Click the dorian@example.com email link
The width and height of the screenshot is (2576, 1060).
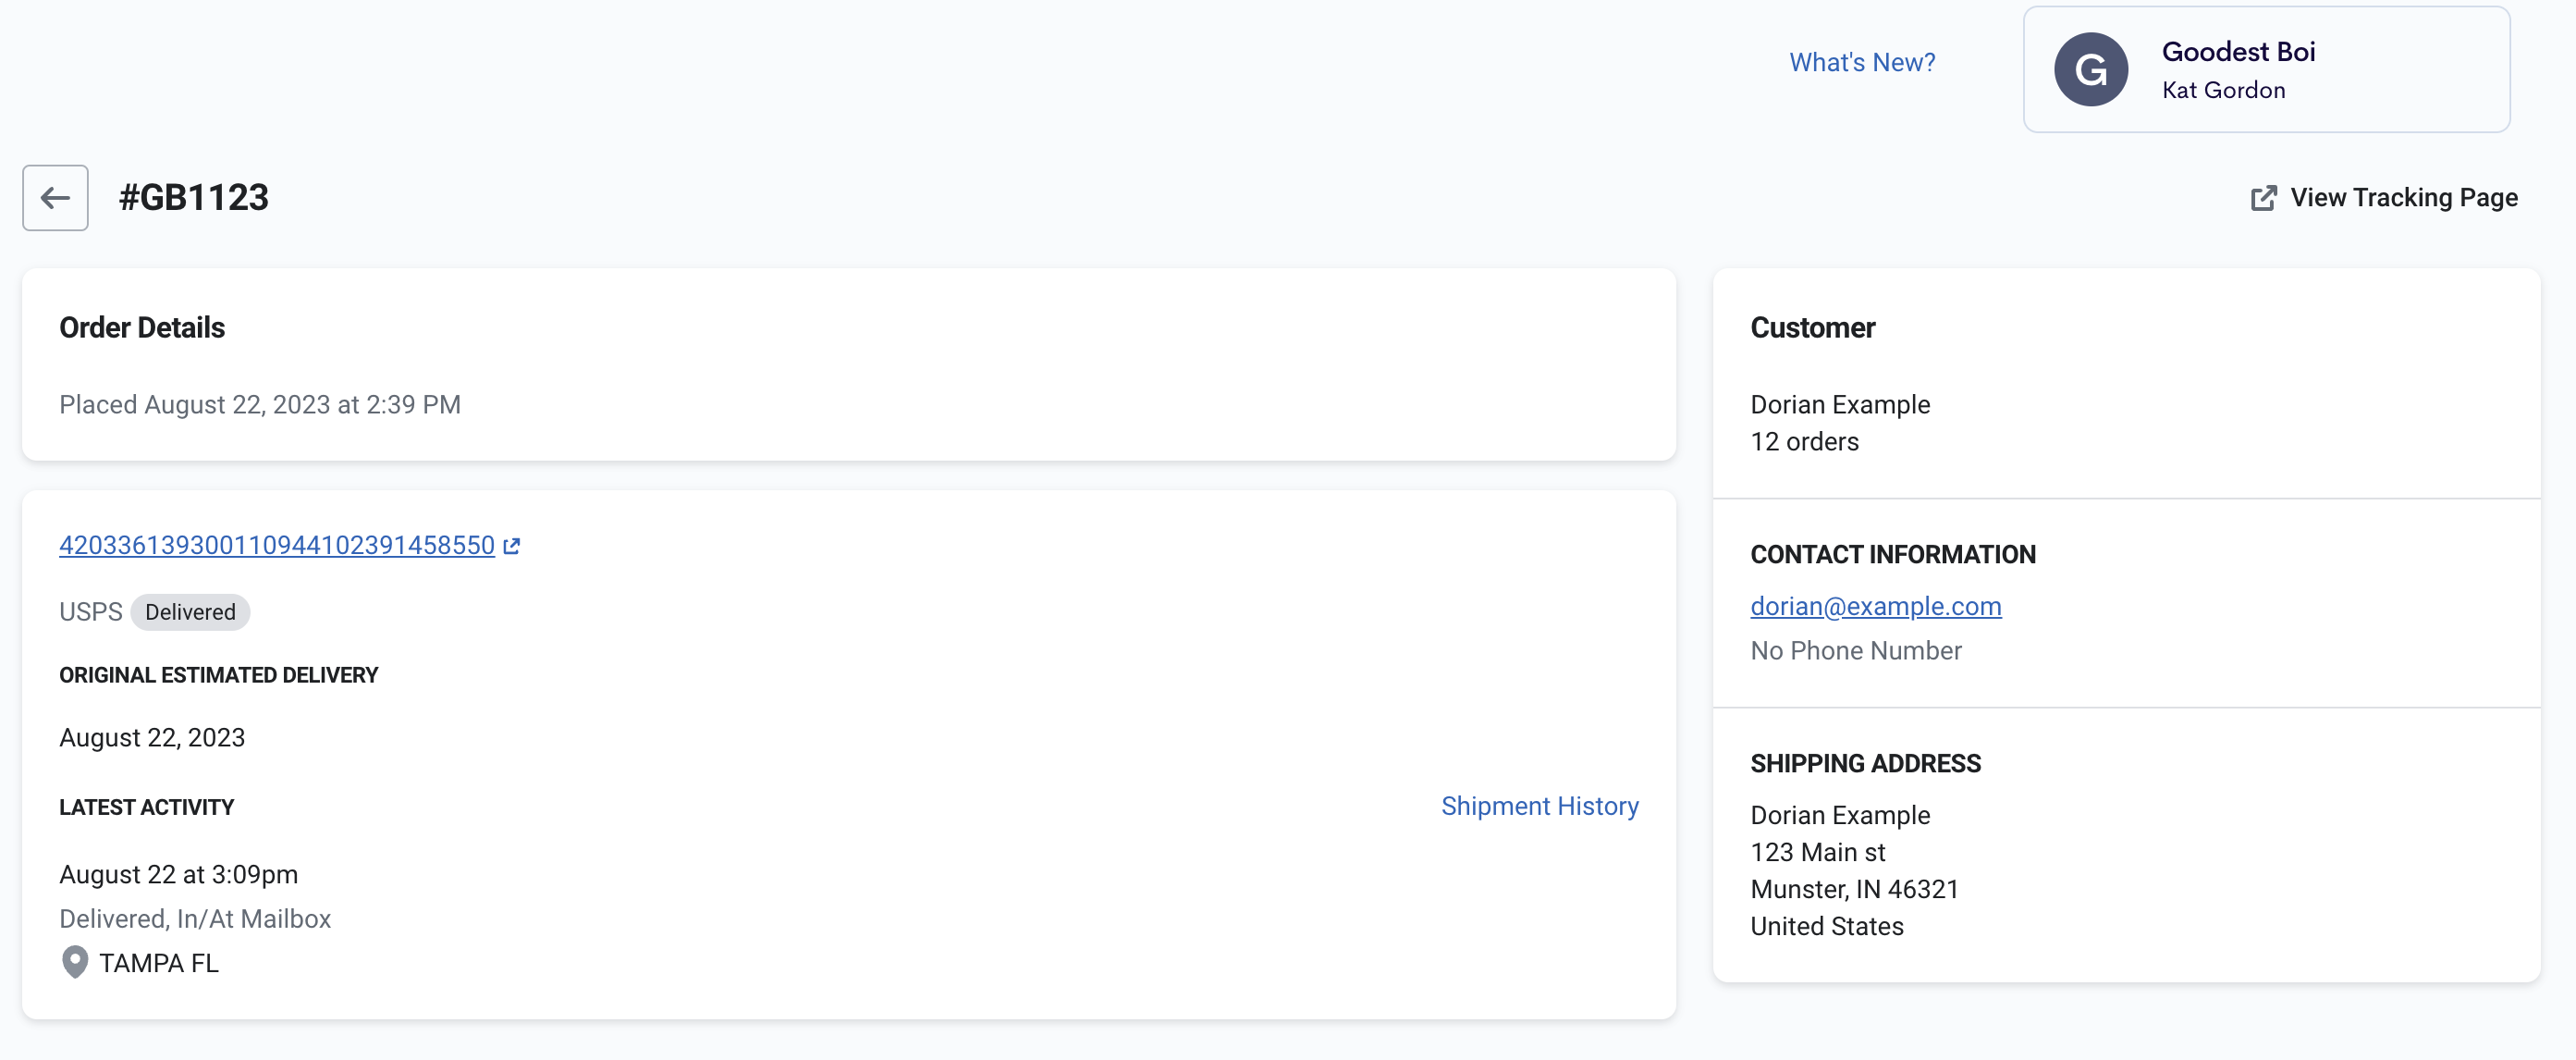(x=1875, y=606)
